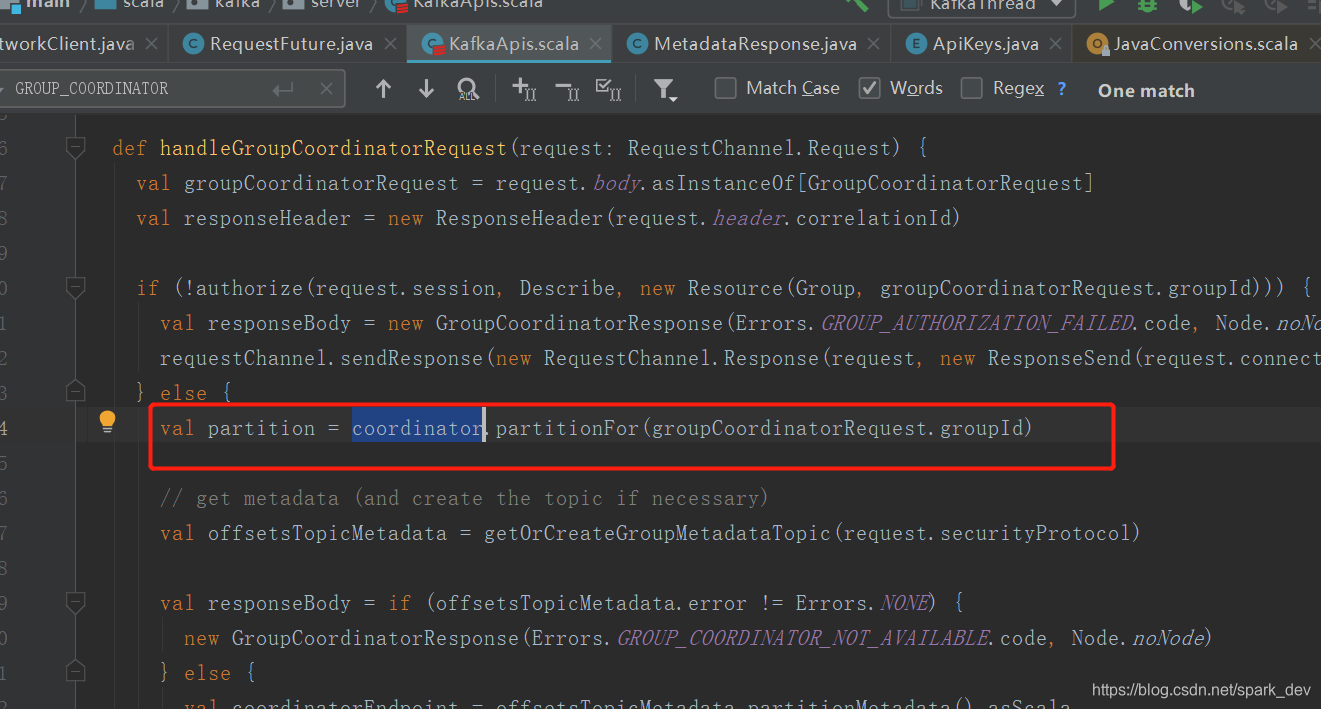Click 'correlationId' in code
The width and height of the screenshot is (1321, 709).
(x=873, y=218)
